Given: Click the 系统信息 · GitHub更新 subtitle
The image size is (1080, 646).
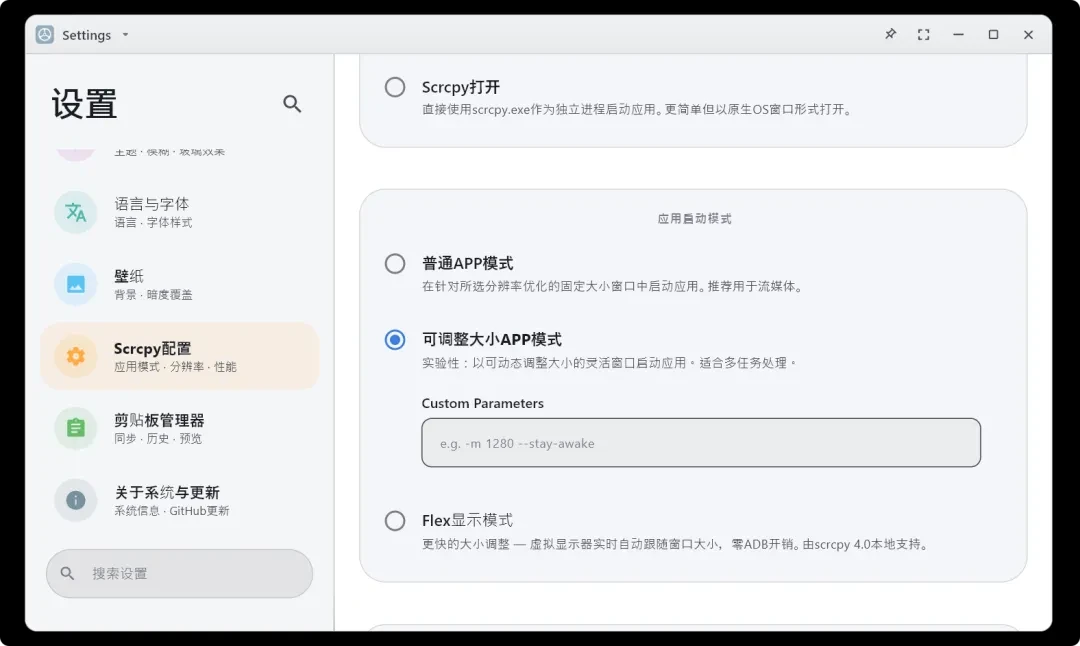Looking at the screenshot, I should click(x=172, y=510).
